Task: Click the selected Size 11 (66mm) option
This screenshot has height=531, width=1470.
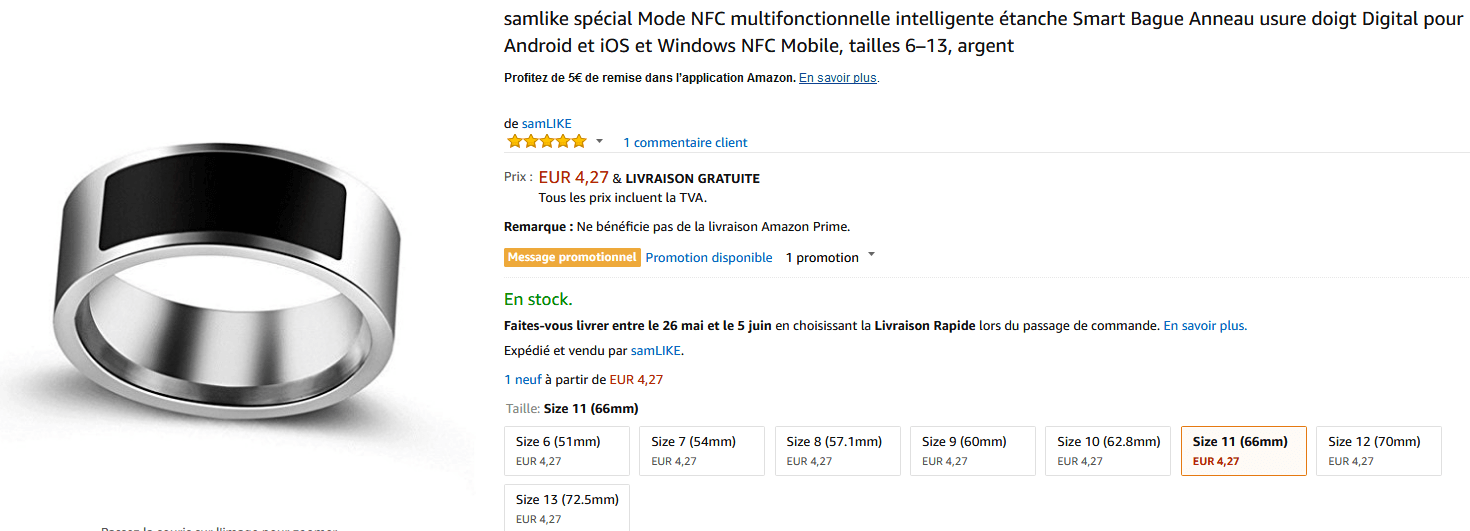Action: pyautogui.click(x=1243, y=451)
